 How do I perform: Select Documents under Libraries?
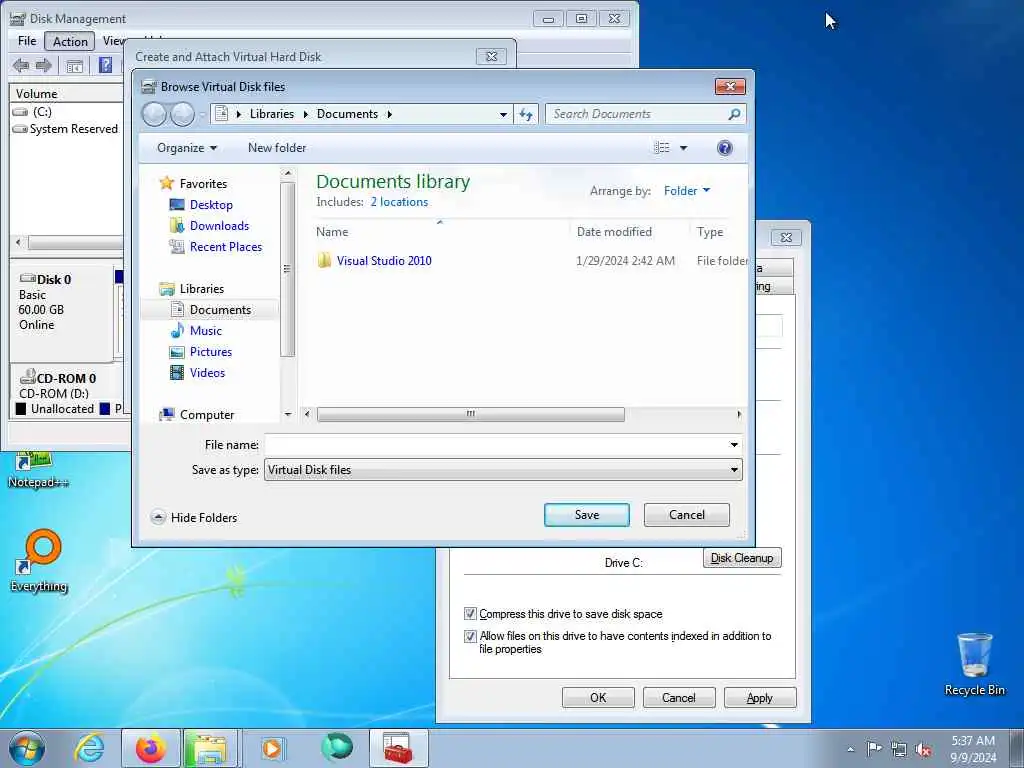pos(220,310)
